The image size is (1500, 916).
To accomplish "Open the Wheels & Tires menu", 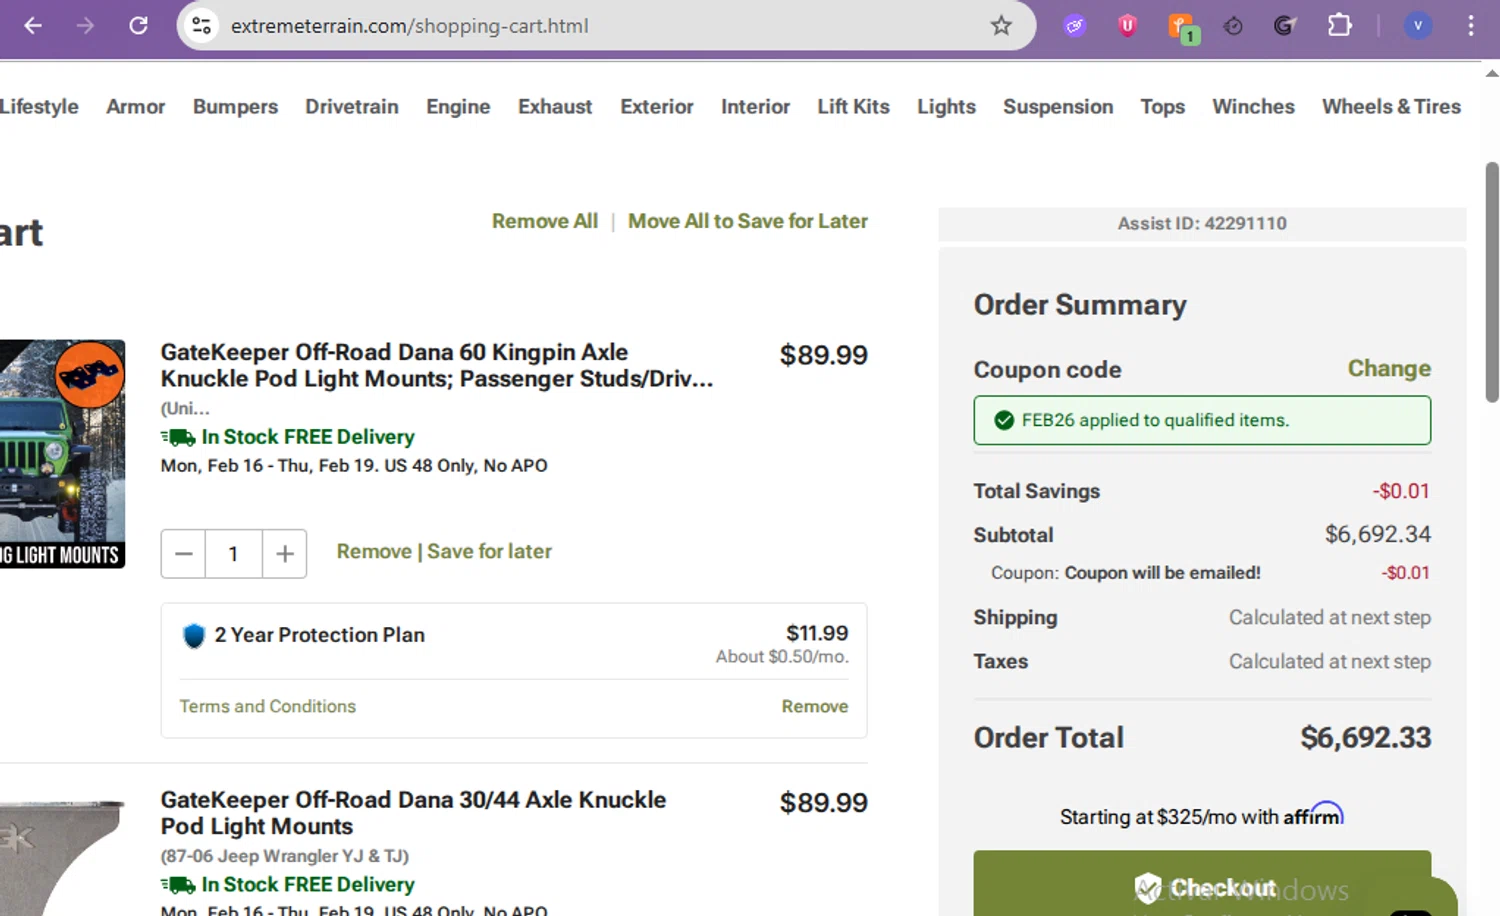I will (x=1391, y=106).
